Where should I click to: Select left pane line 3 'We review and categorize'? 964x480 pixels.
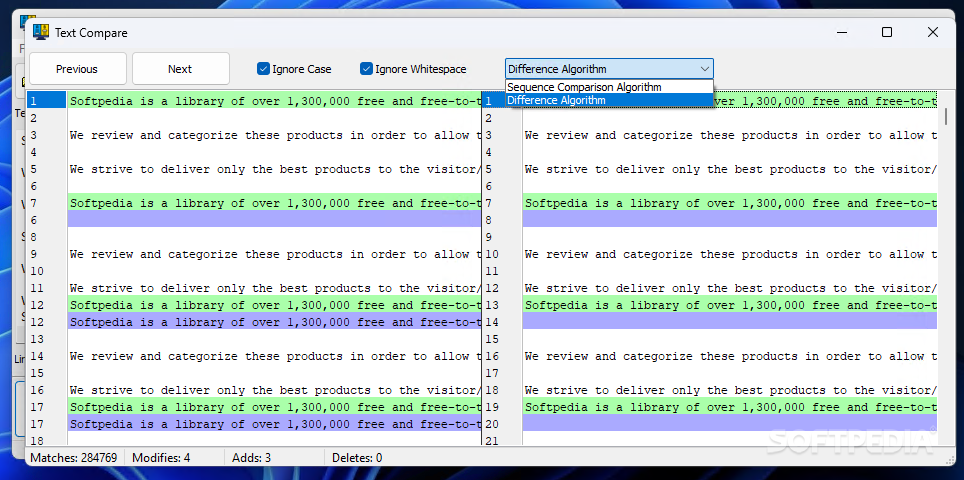coord(274,135)
